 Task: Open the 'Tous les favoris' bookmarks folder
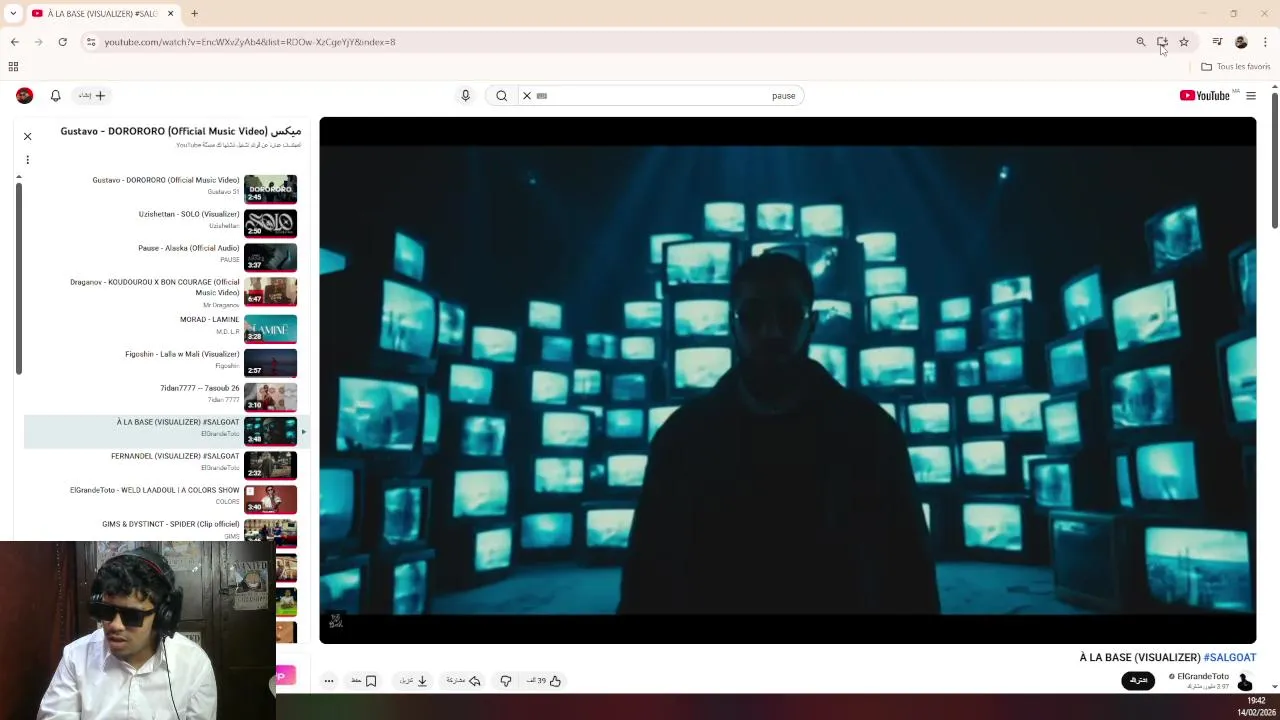point(1236,67)
